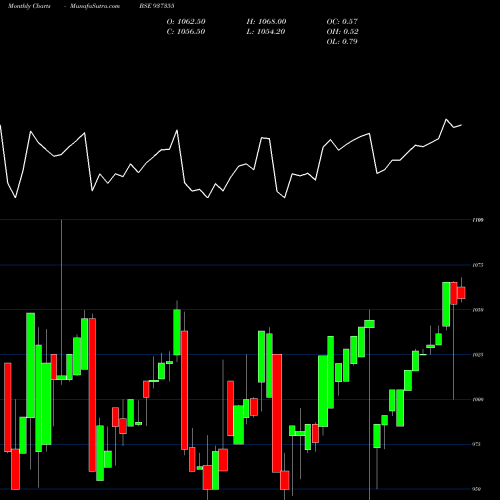Click the "BSE 937335" symbol text
This screenshot has height=500, width=500.
pos(157,6)
